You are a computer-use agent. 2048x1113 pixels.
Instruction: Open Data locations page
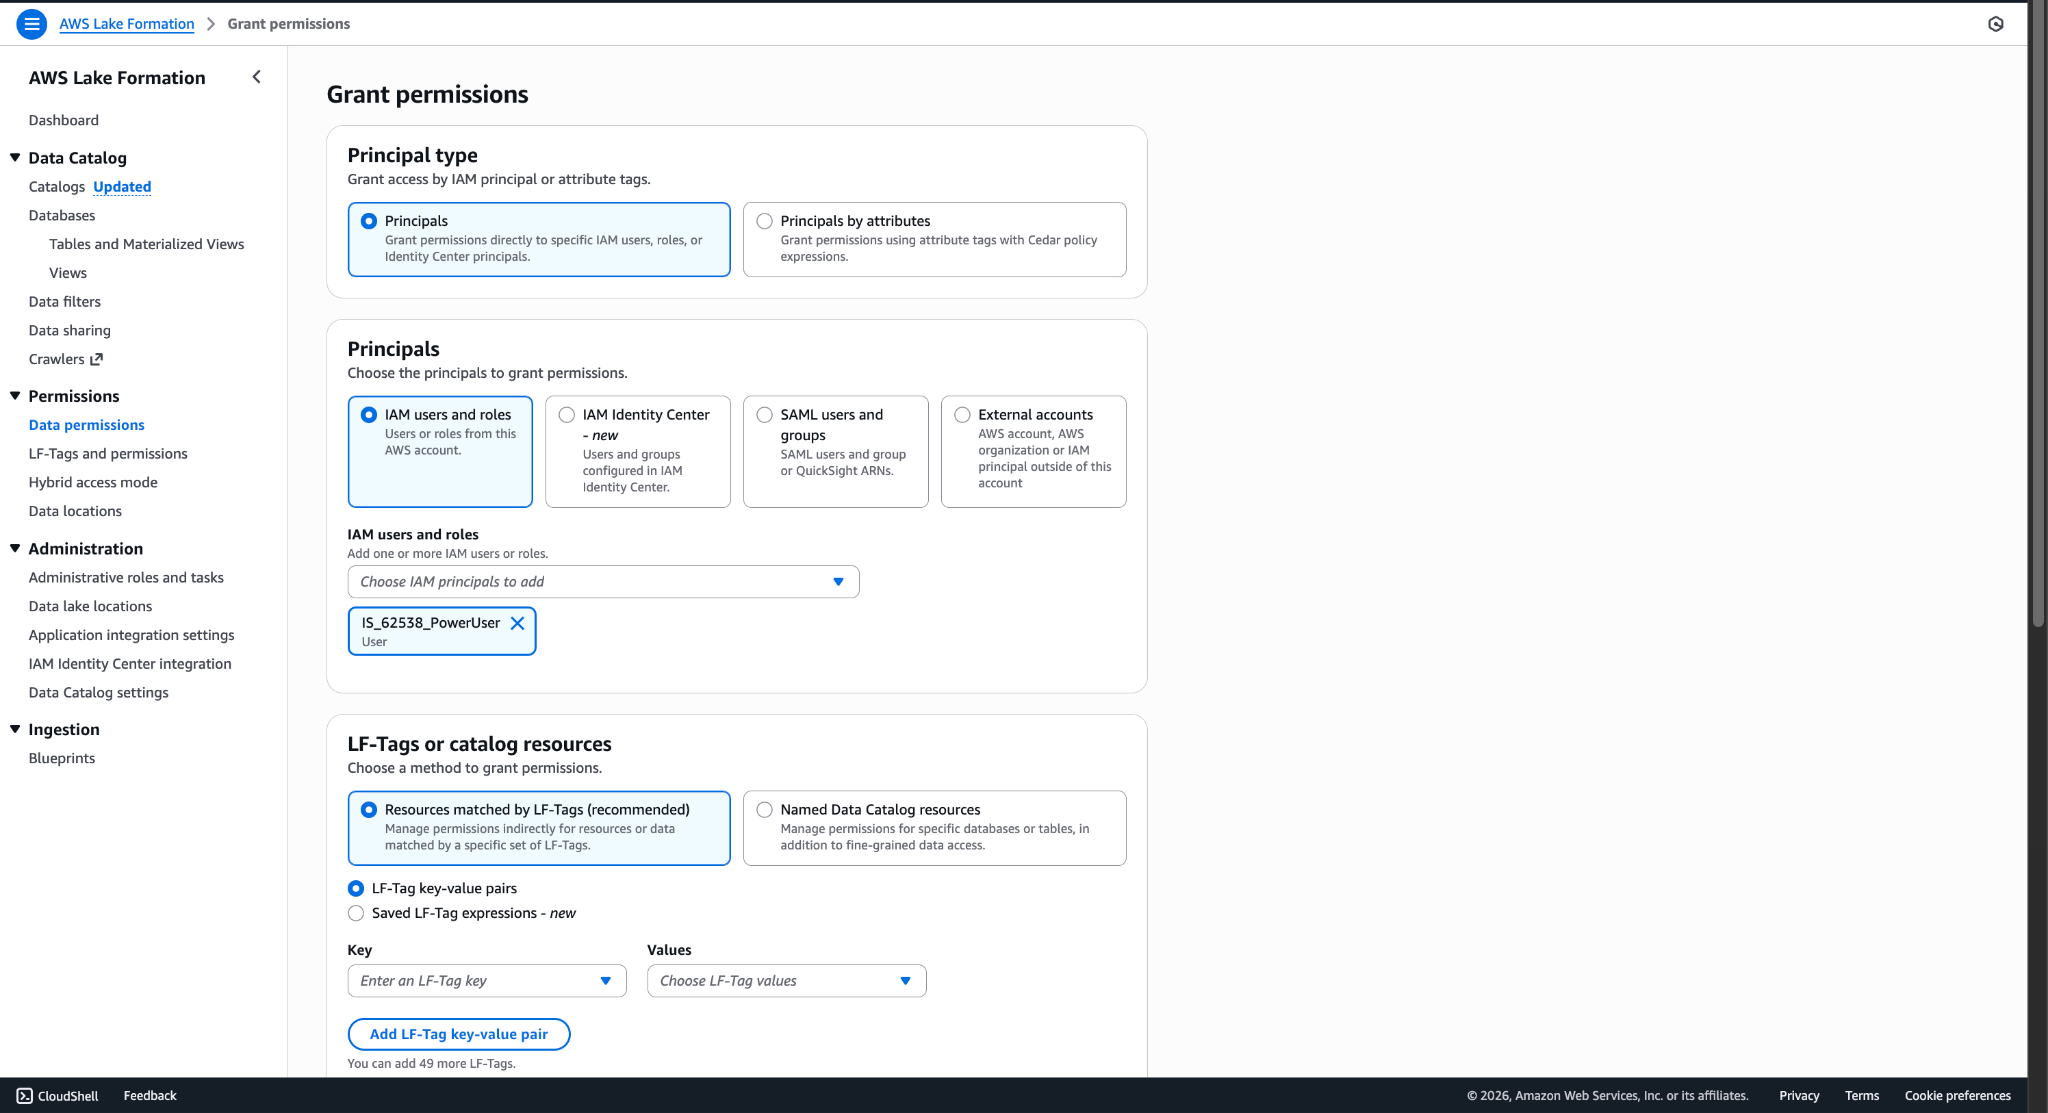click(x=75, y=511)
